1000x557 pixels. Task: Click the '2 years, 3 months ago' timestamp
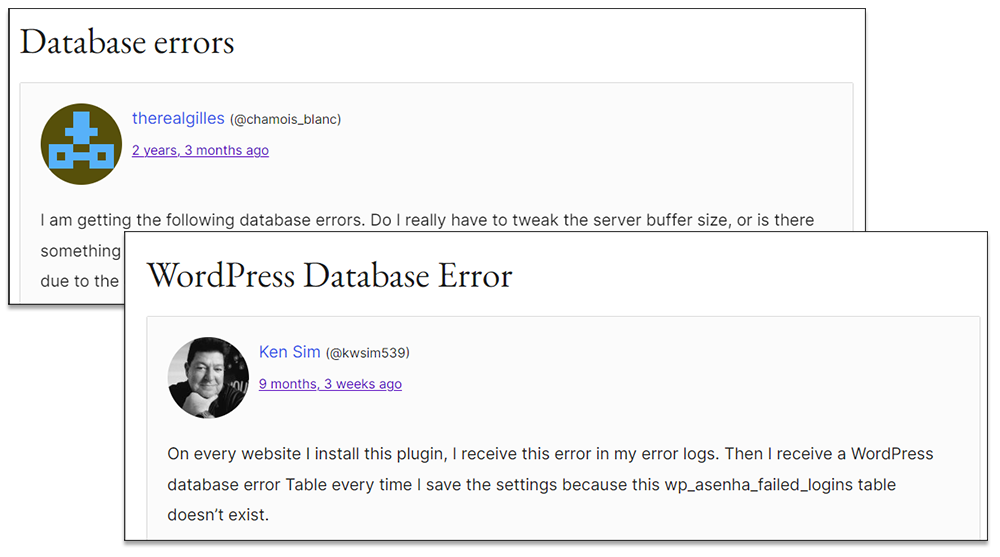coord(200,151)
